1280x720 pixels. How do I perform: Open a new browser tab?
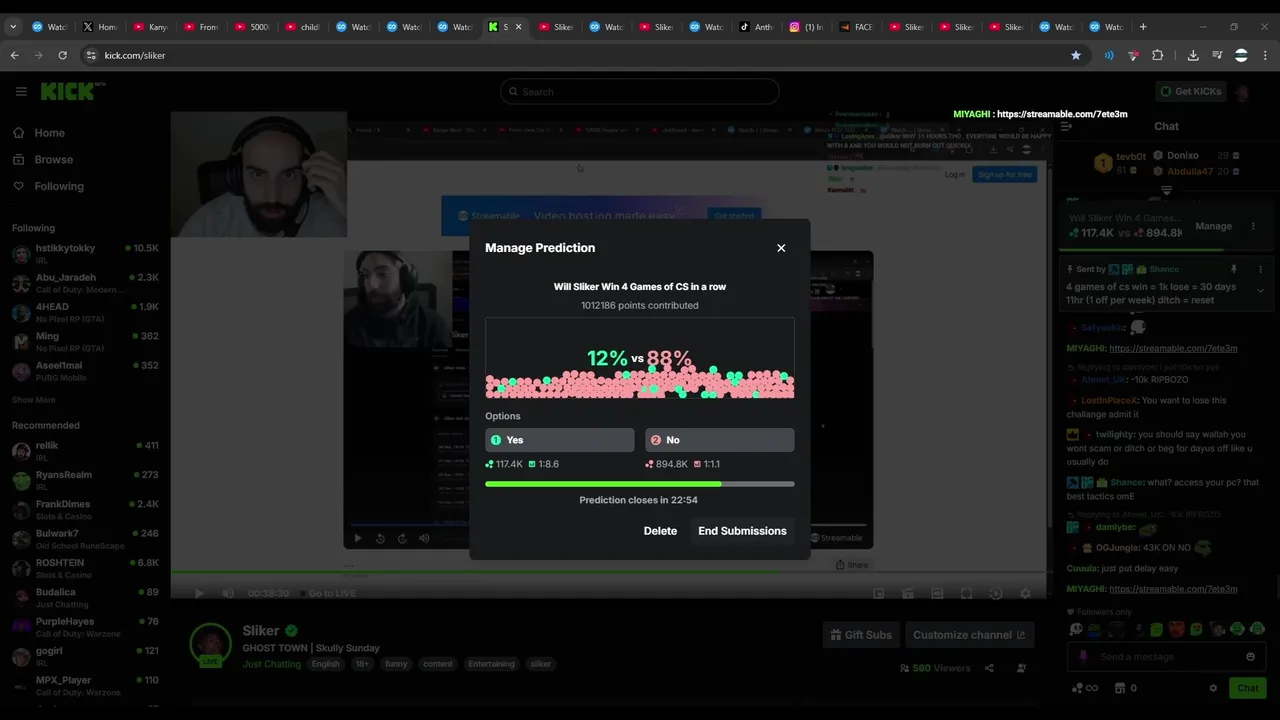pyautogui.click(x=1143, y=27)
